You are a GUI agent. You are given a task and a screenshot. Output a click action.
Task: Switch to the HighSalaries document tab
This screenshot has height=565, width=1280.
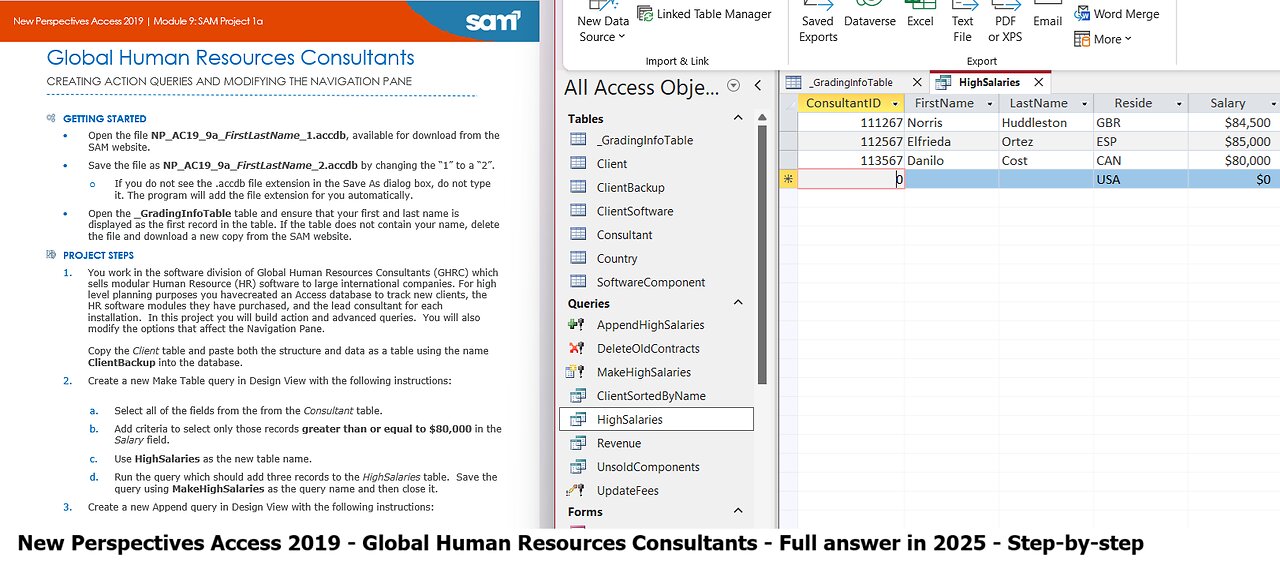pos(989,83)
